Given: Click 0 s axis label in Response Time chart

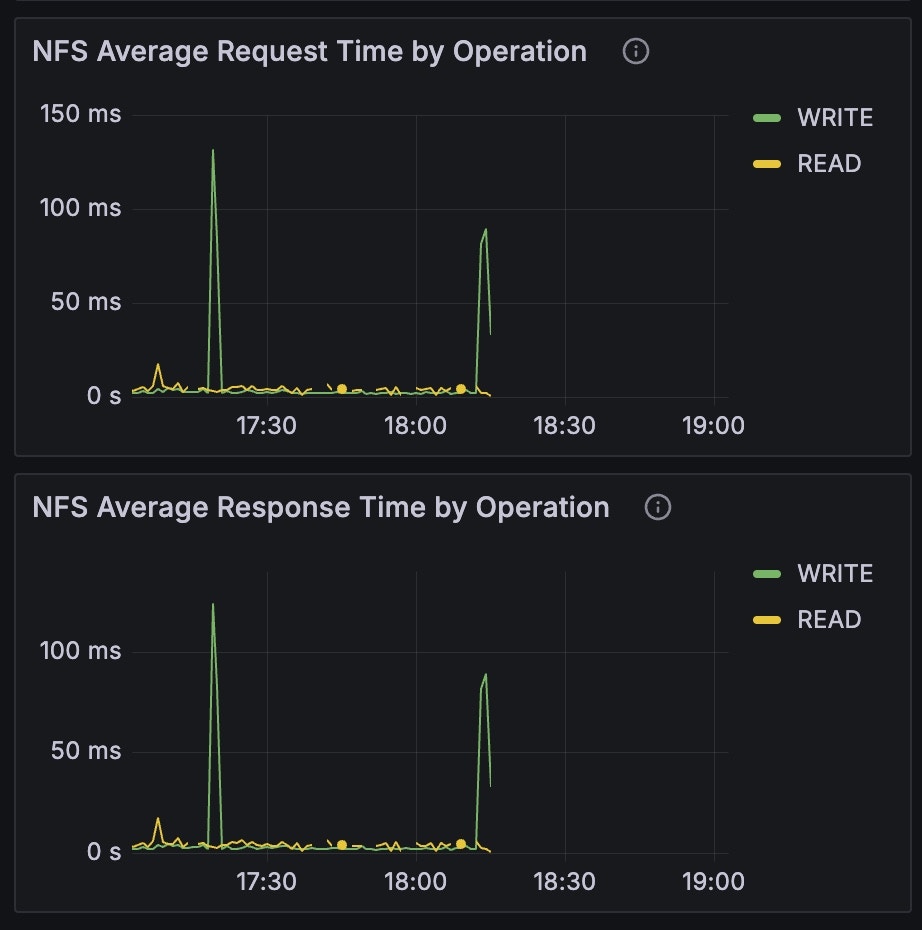Looking at the screenshot, I should [104, 852].
